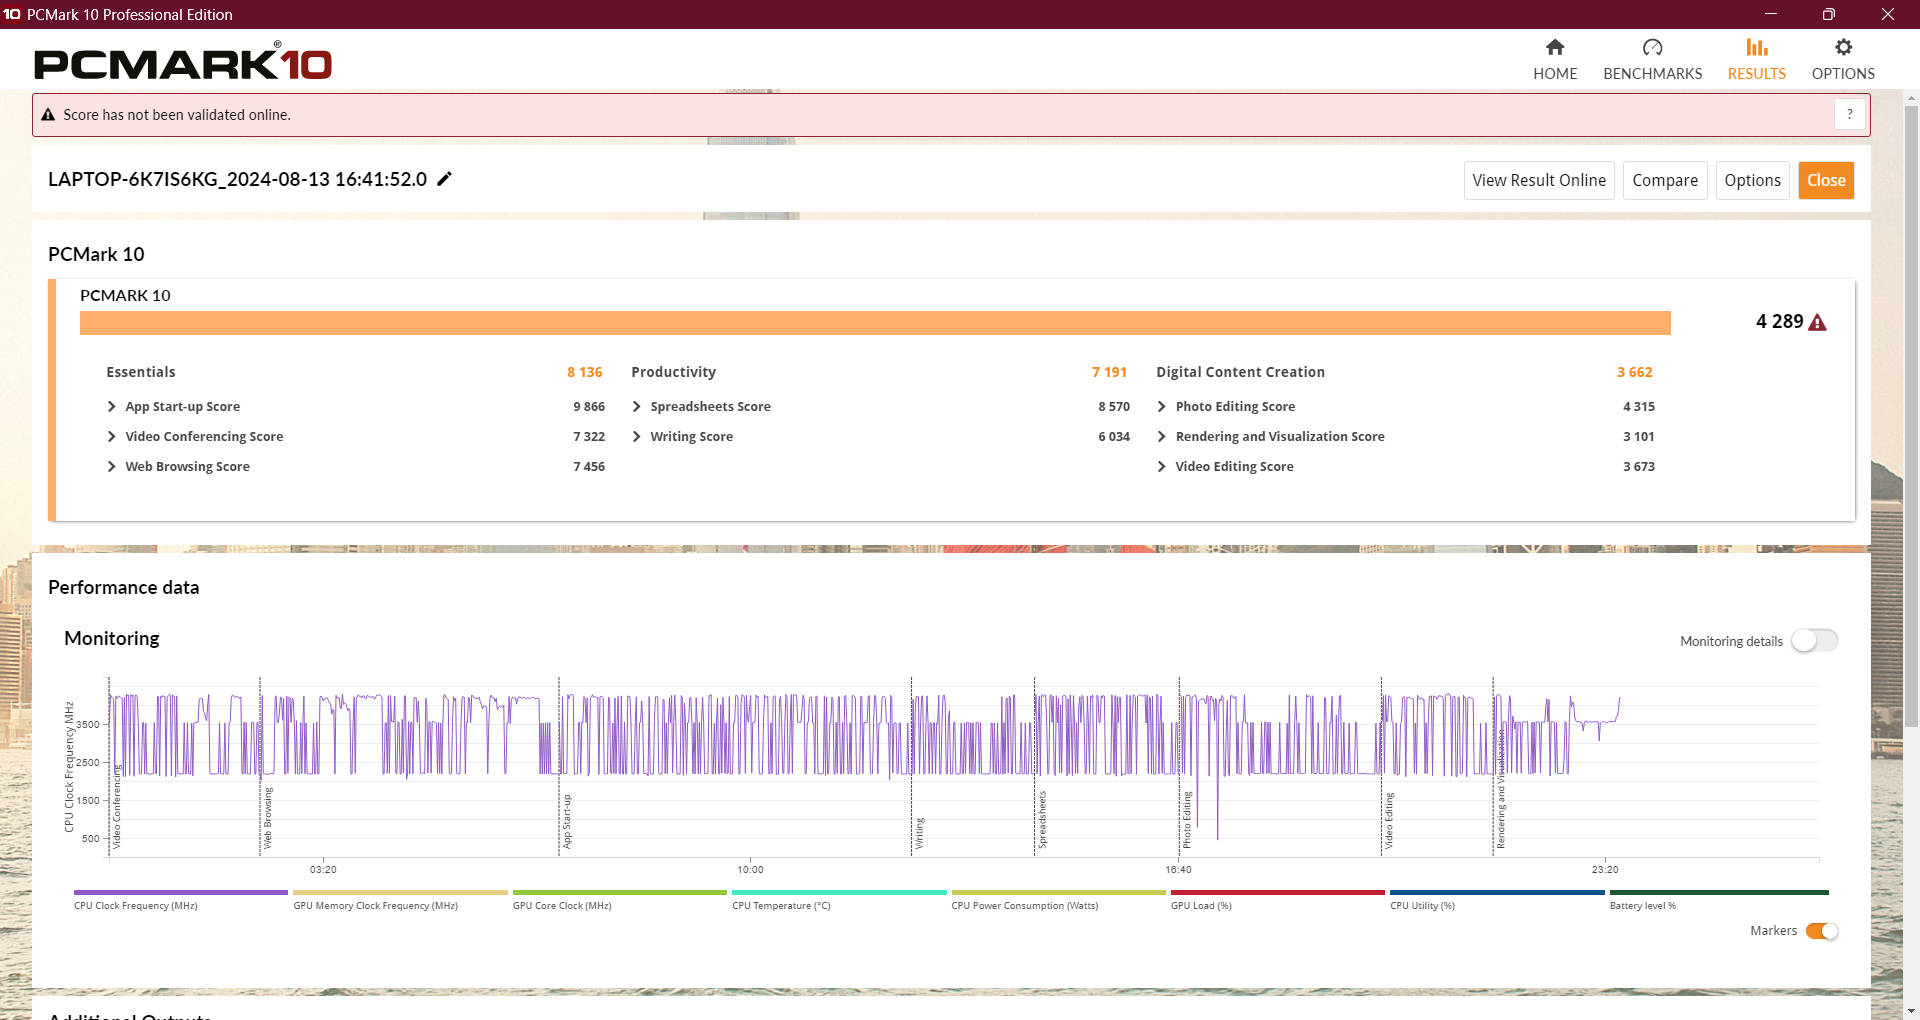Click the scrollbar down arrow
This screenshot has height=1020, width=1920.
[x=1911, y=1011]
